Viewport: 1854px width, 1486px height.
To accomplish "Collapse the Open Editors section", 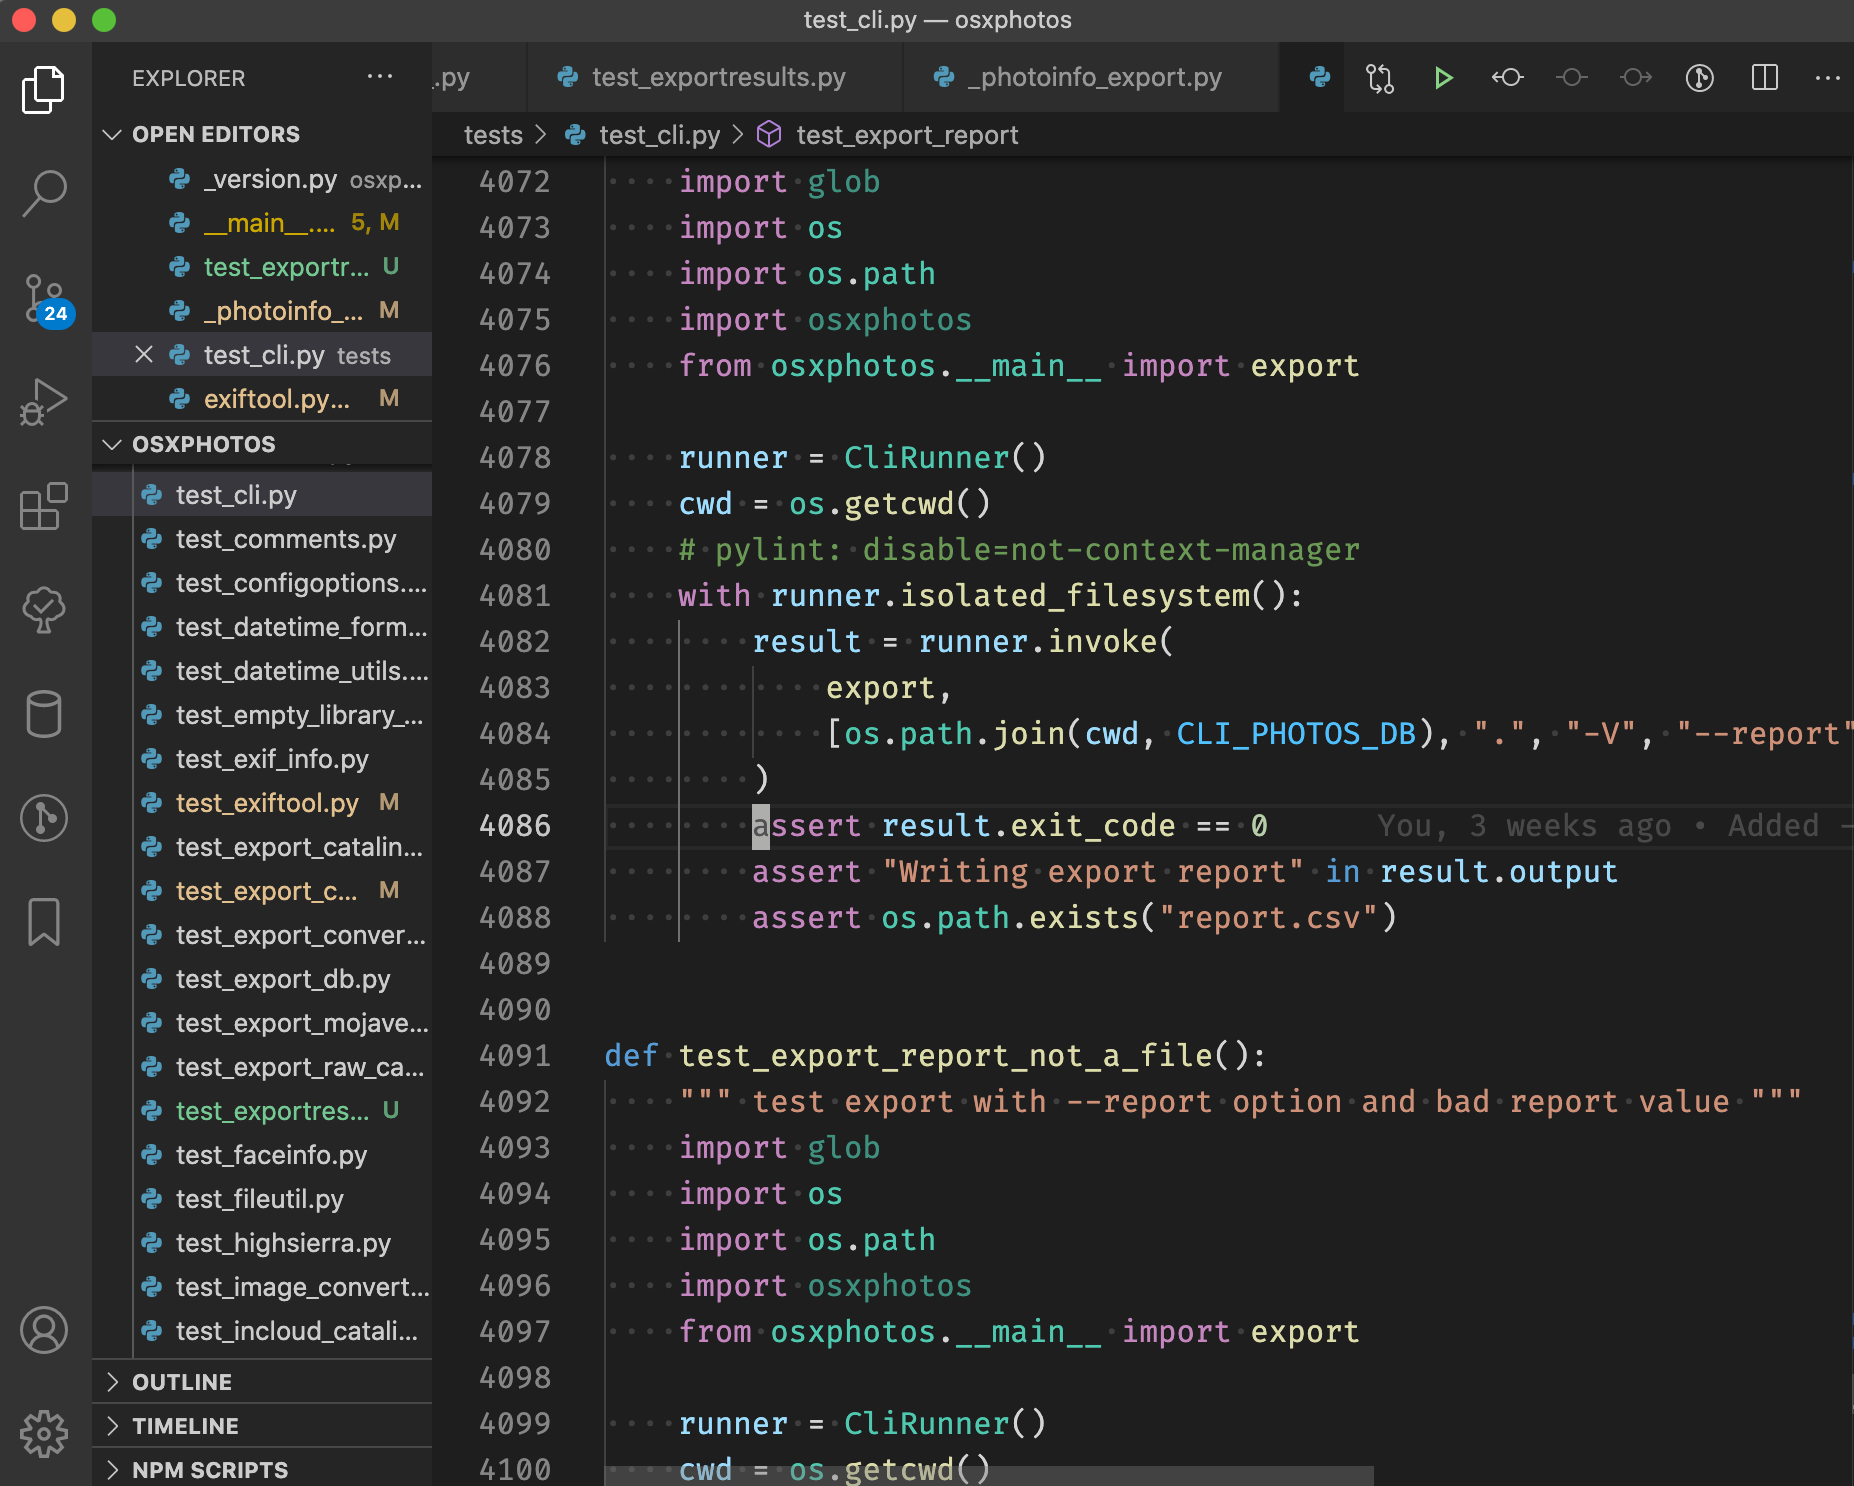I will pyautogui.click(x=113, y=134).
